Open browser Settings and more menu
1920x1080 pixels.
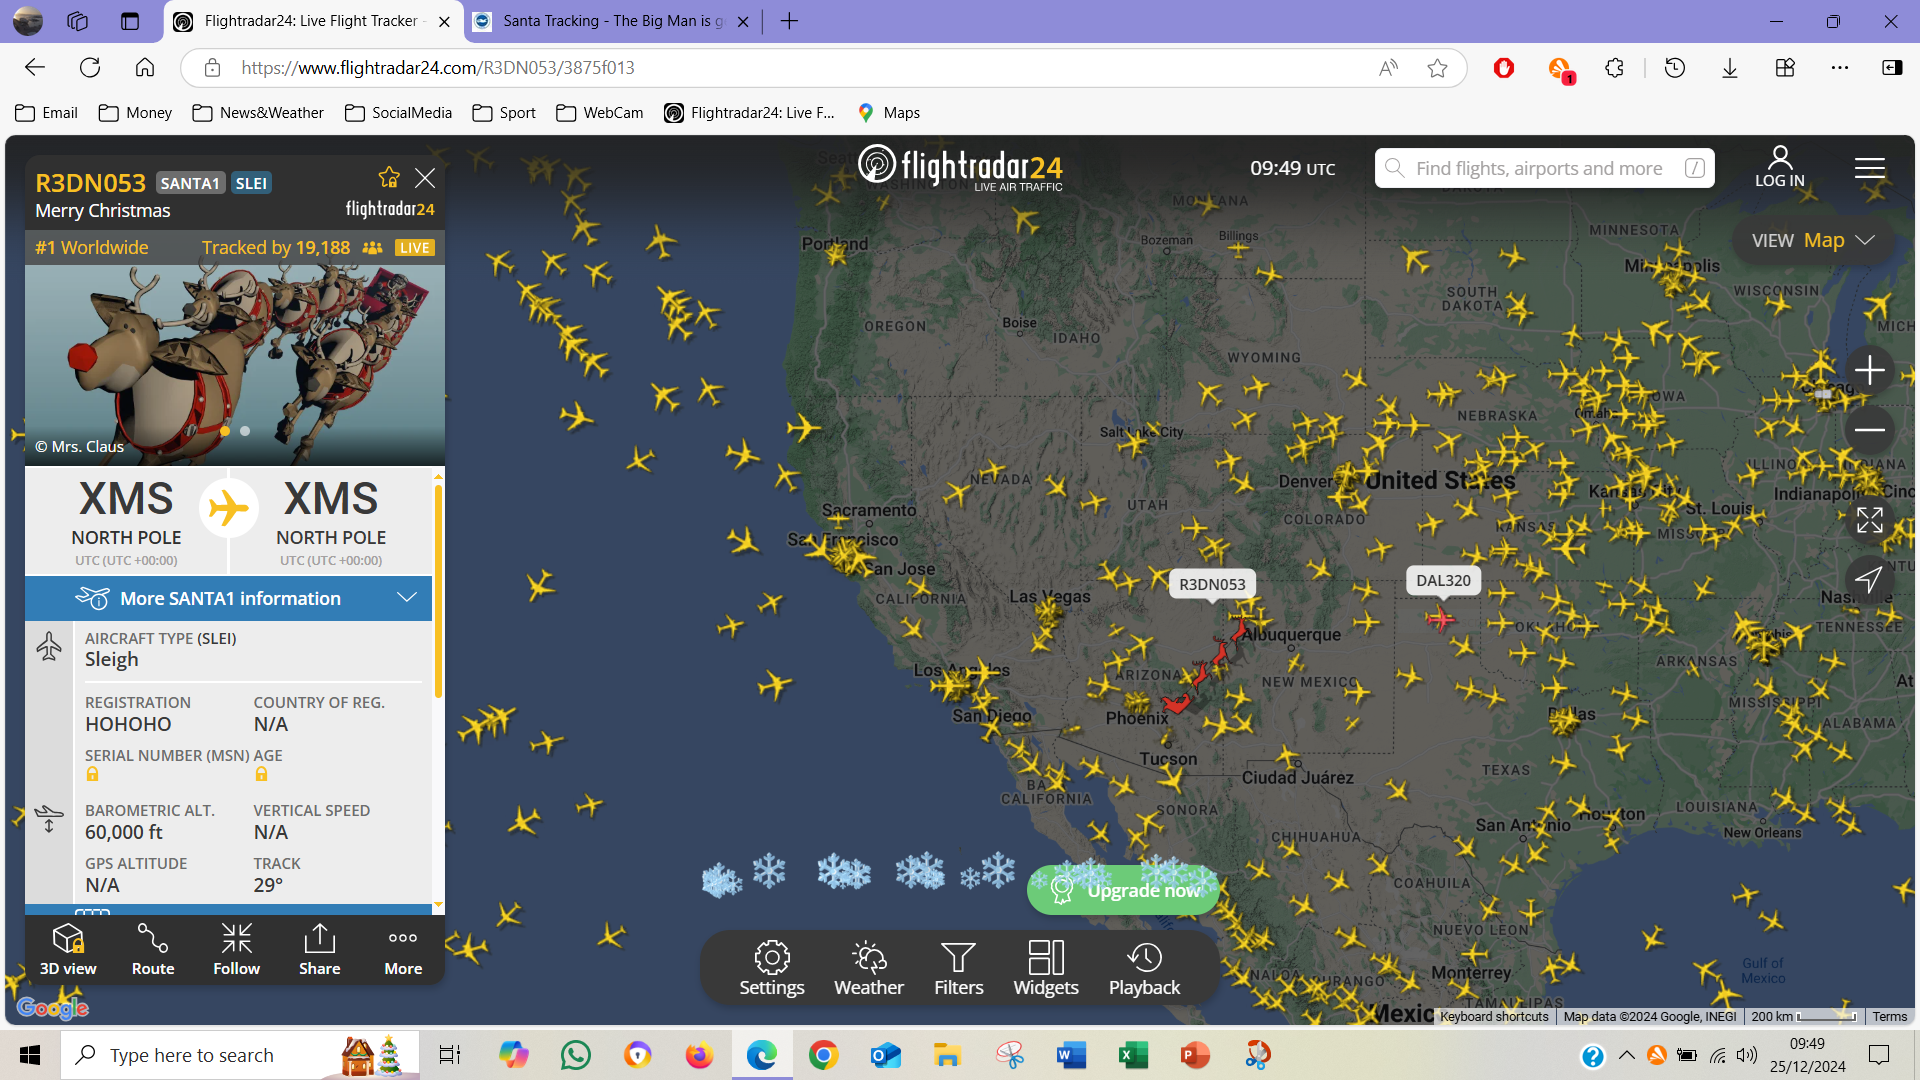(1840, 68)
